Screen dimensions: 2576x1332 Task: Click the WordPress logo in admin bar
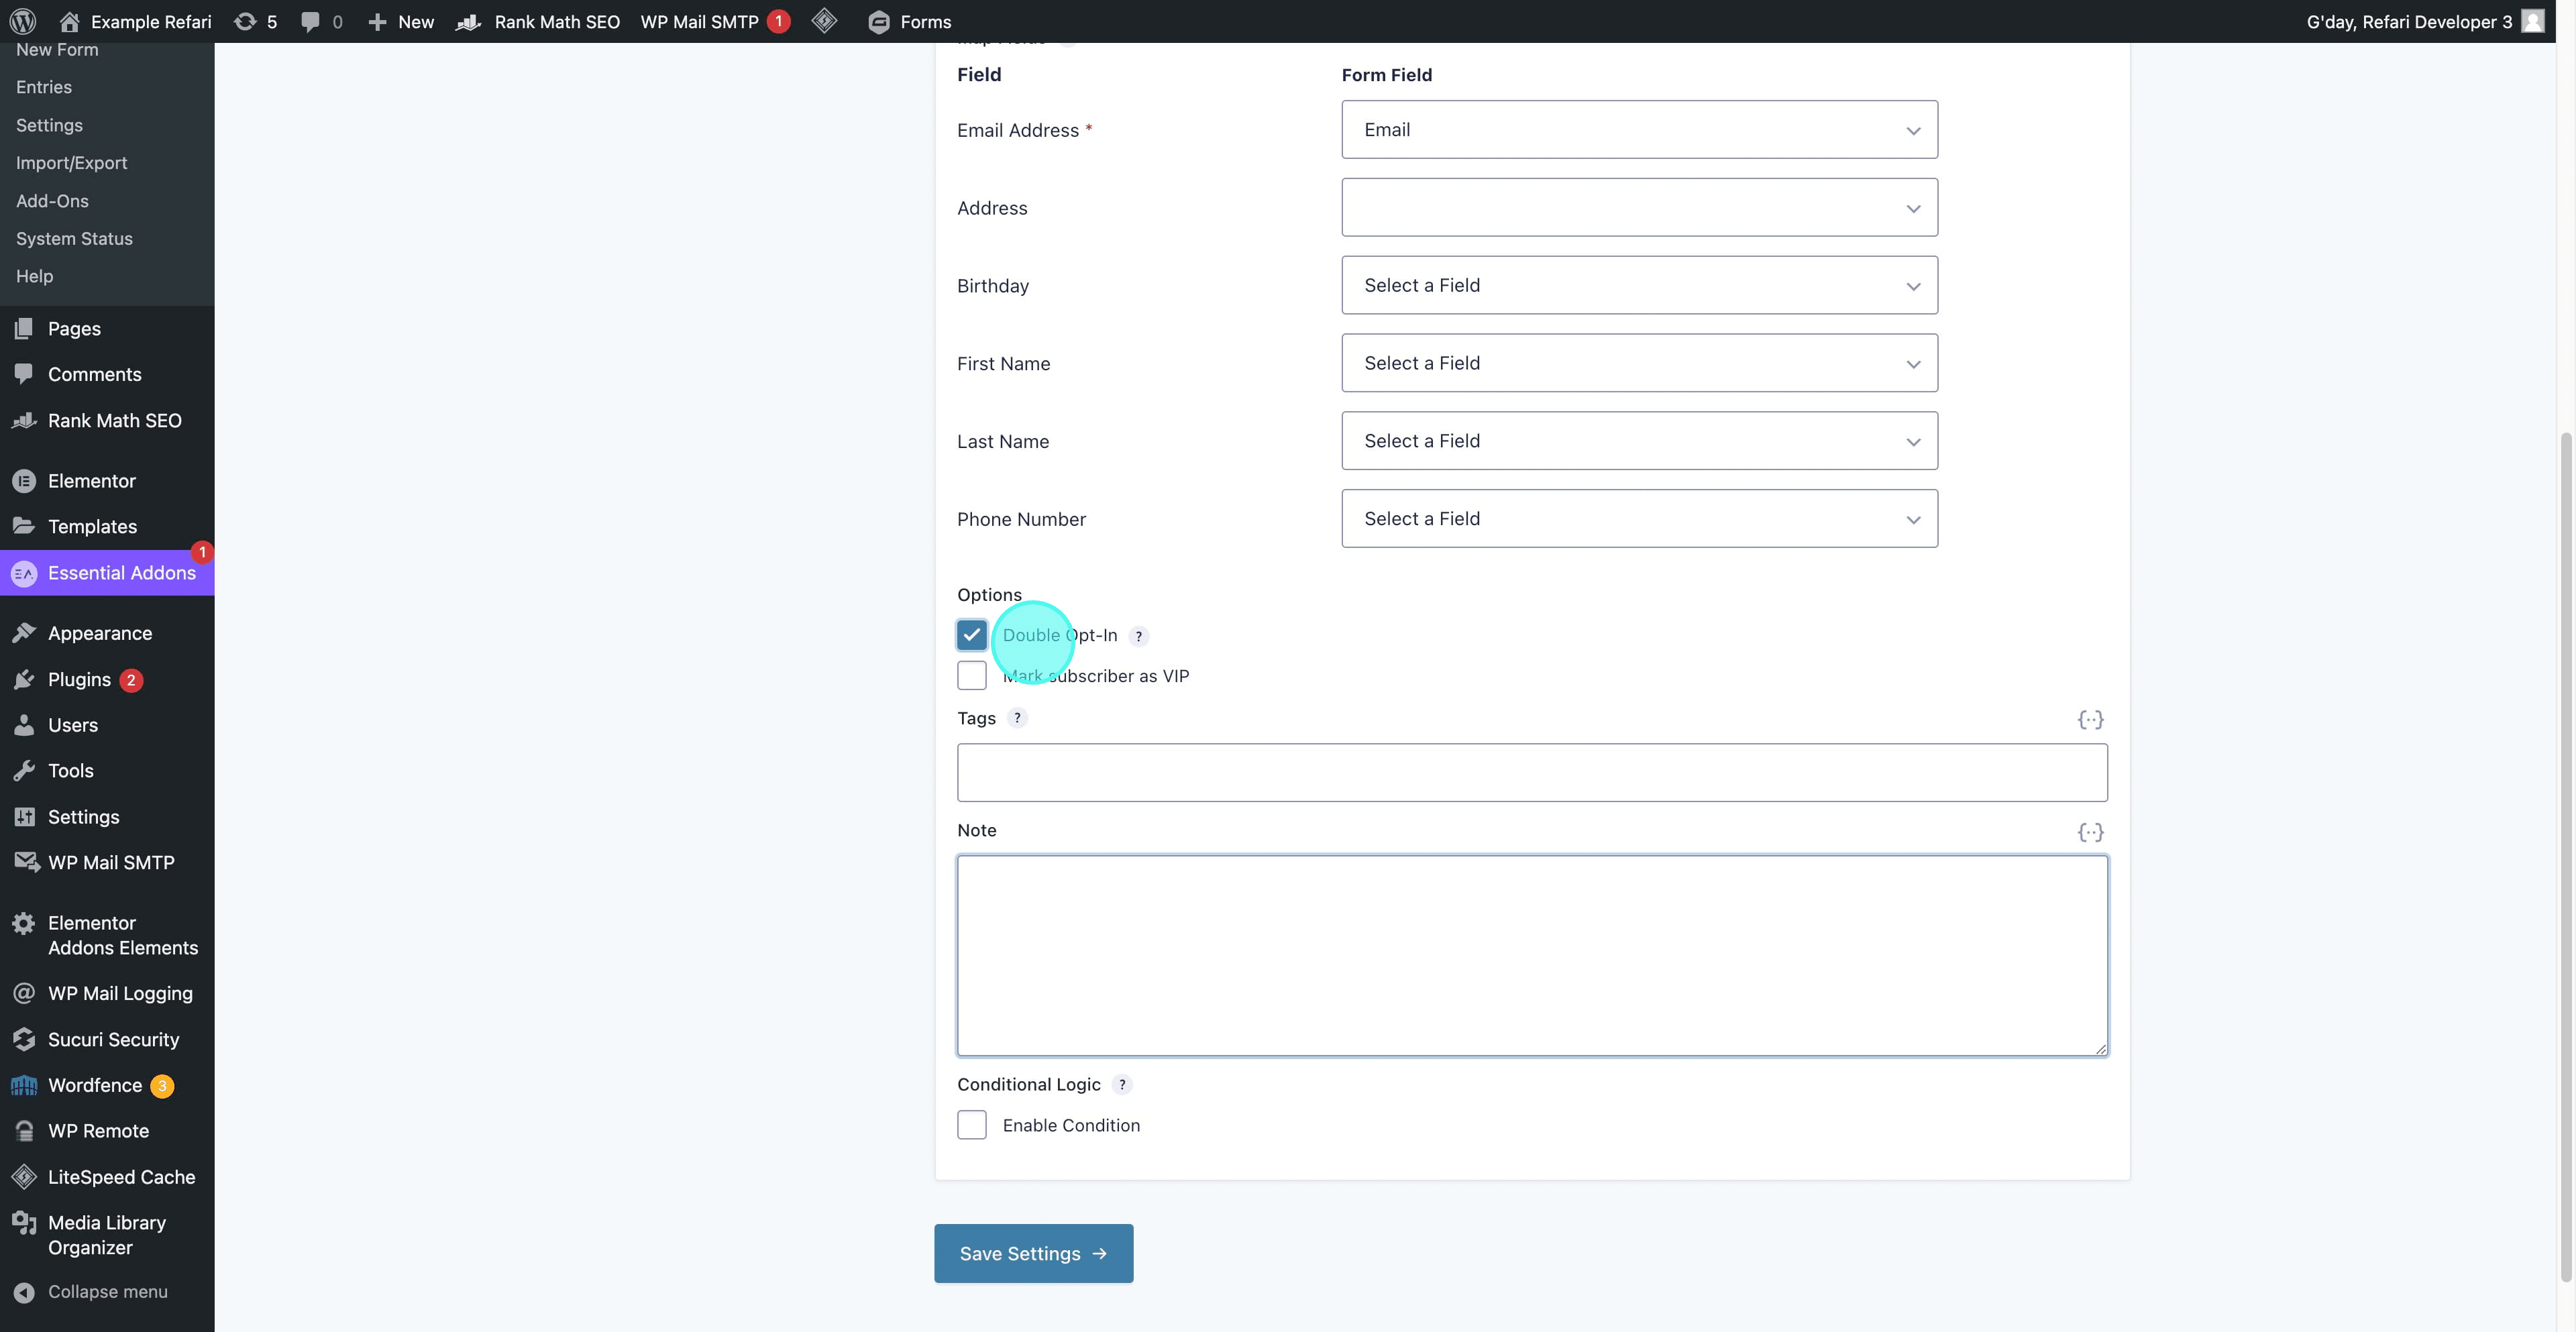click(x=23, y=21)
